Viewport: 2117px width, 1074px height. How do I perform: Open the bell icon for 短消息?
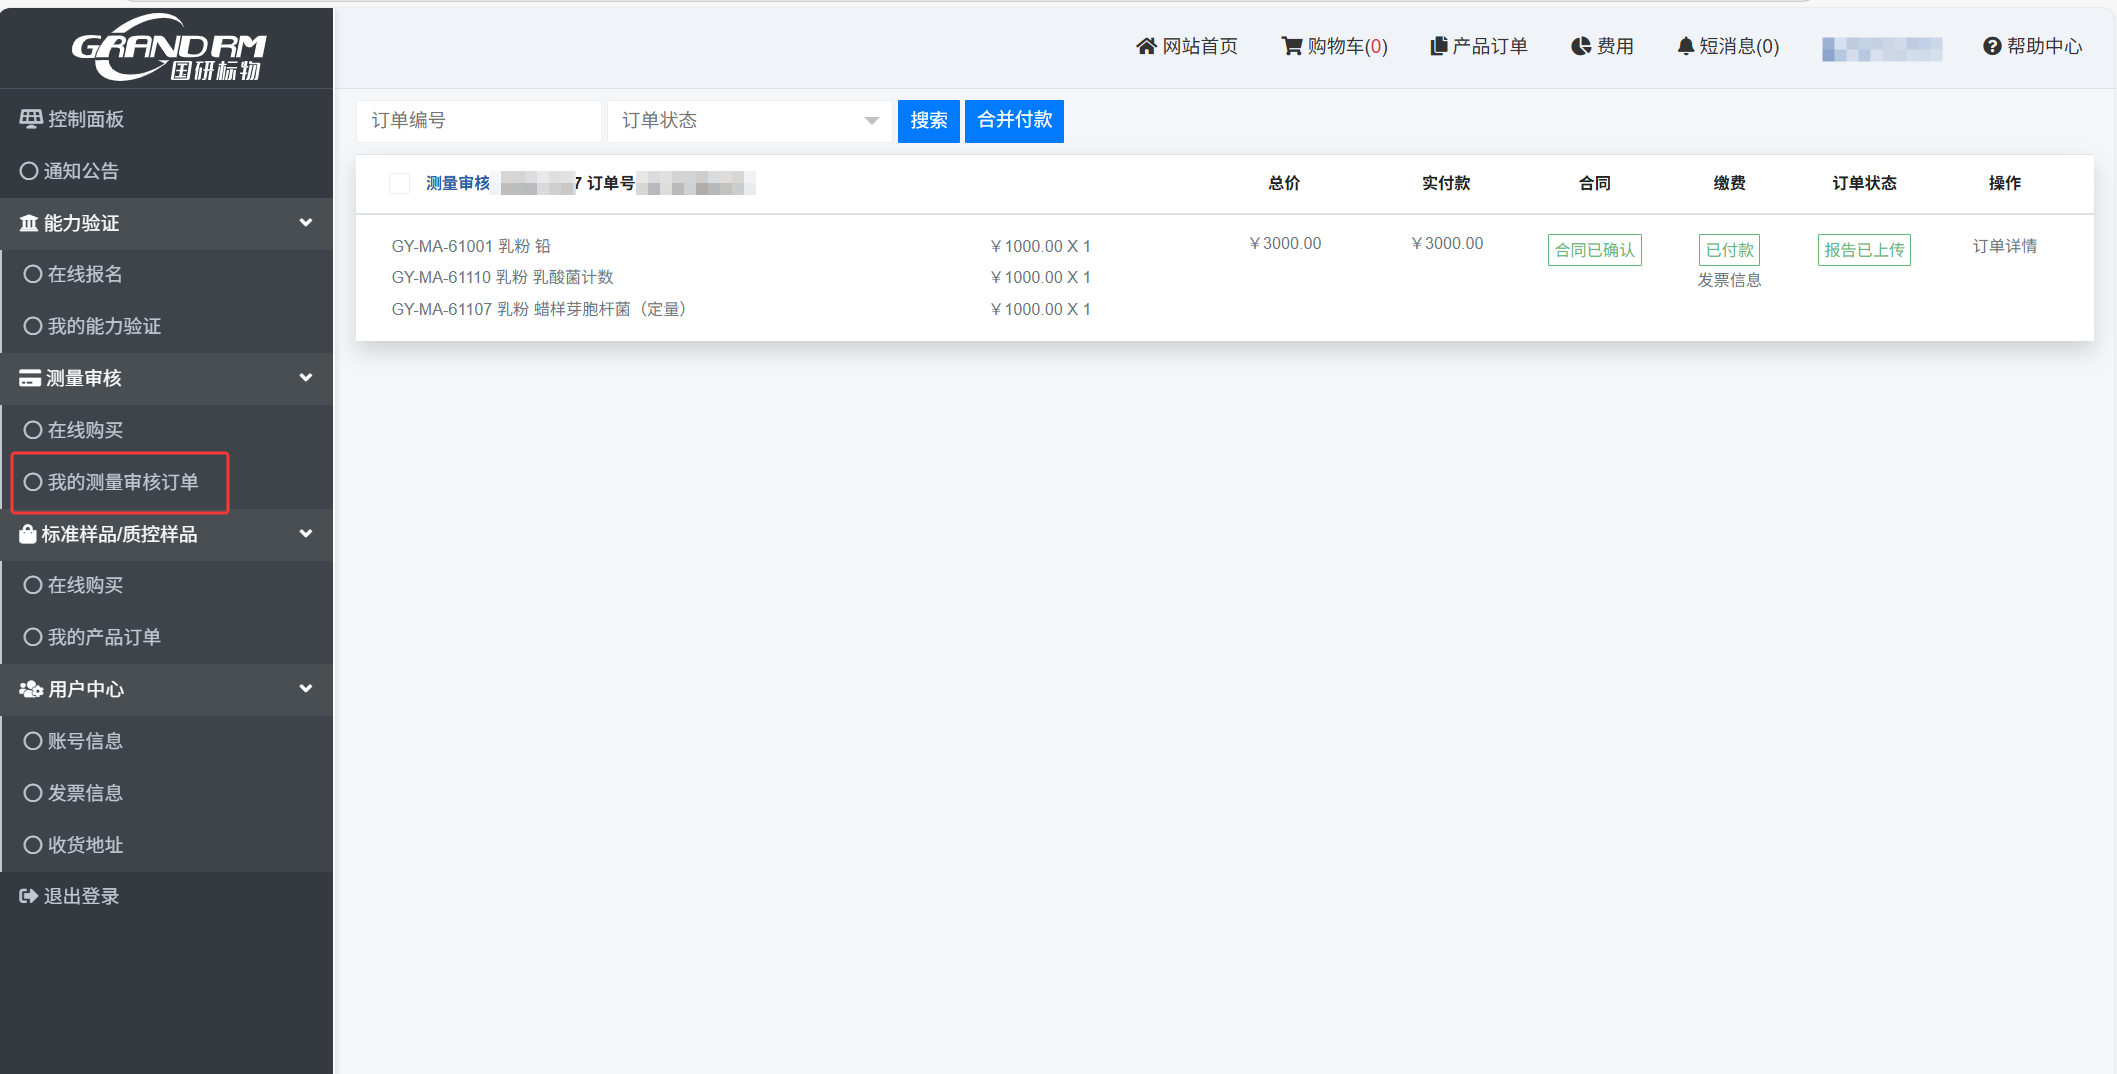pyautogui.click(x=1686, y=46)
